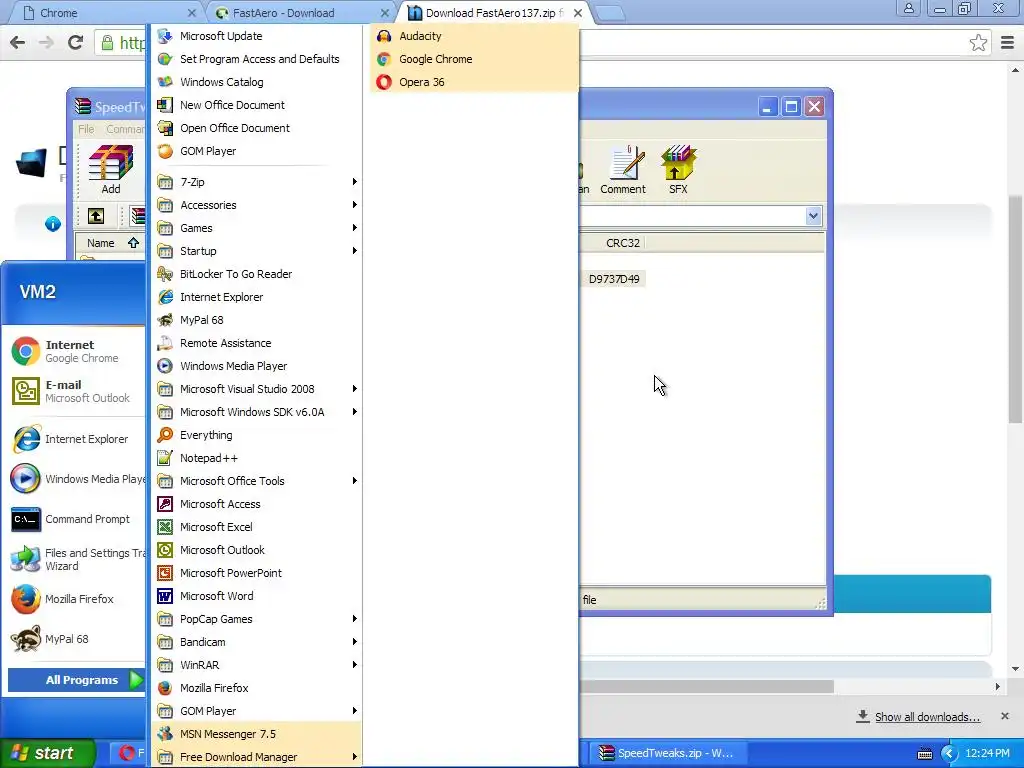The width and height of the screenshot is (1024, 768).
Task: Click the WinRAR Comment toolbar icon
Action: point(622,170)
